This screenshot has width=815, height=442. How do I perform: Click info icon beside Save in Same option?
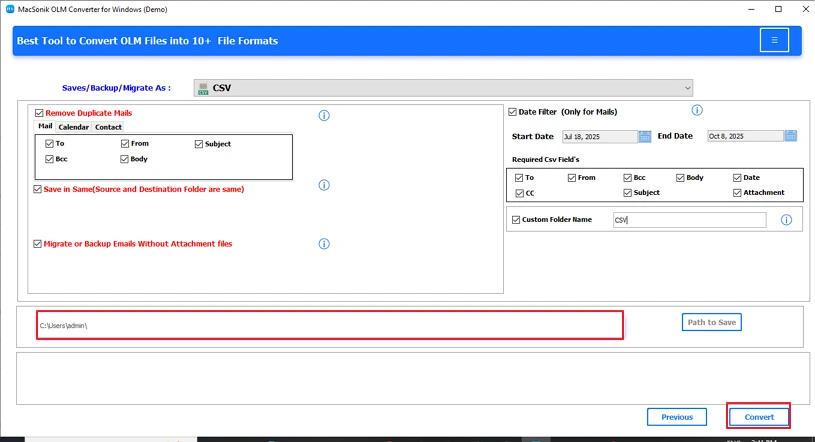tap(324, 185)
